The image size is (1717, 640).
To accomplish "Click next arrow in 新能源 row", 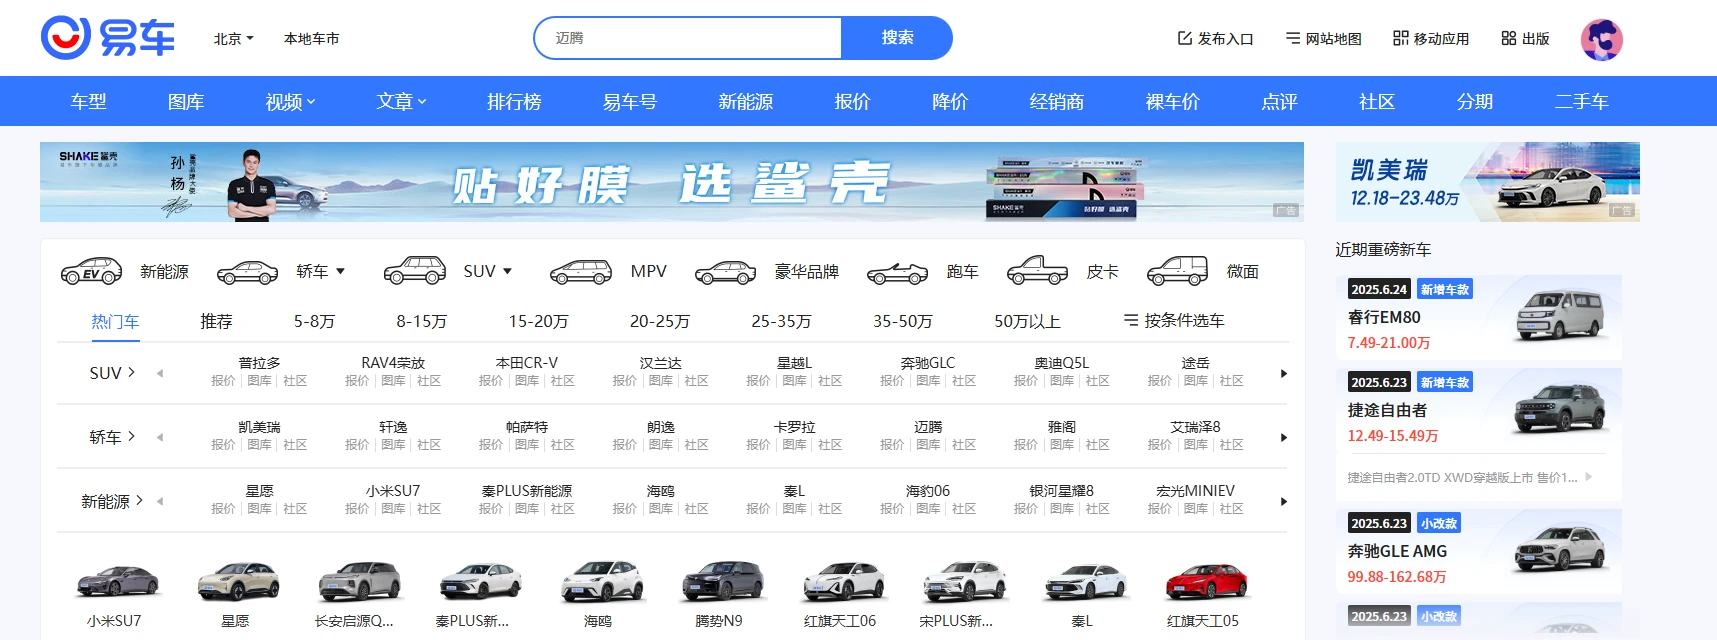I will pos(1283,501).
